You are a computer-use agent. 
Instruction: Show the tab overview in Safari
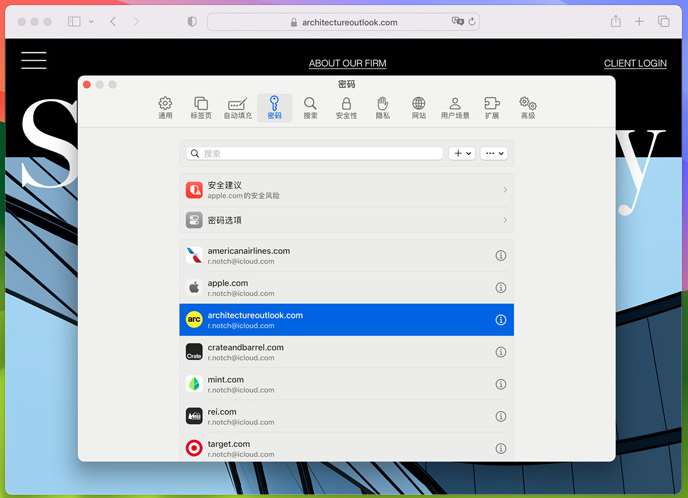[x=663, y=21]
